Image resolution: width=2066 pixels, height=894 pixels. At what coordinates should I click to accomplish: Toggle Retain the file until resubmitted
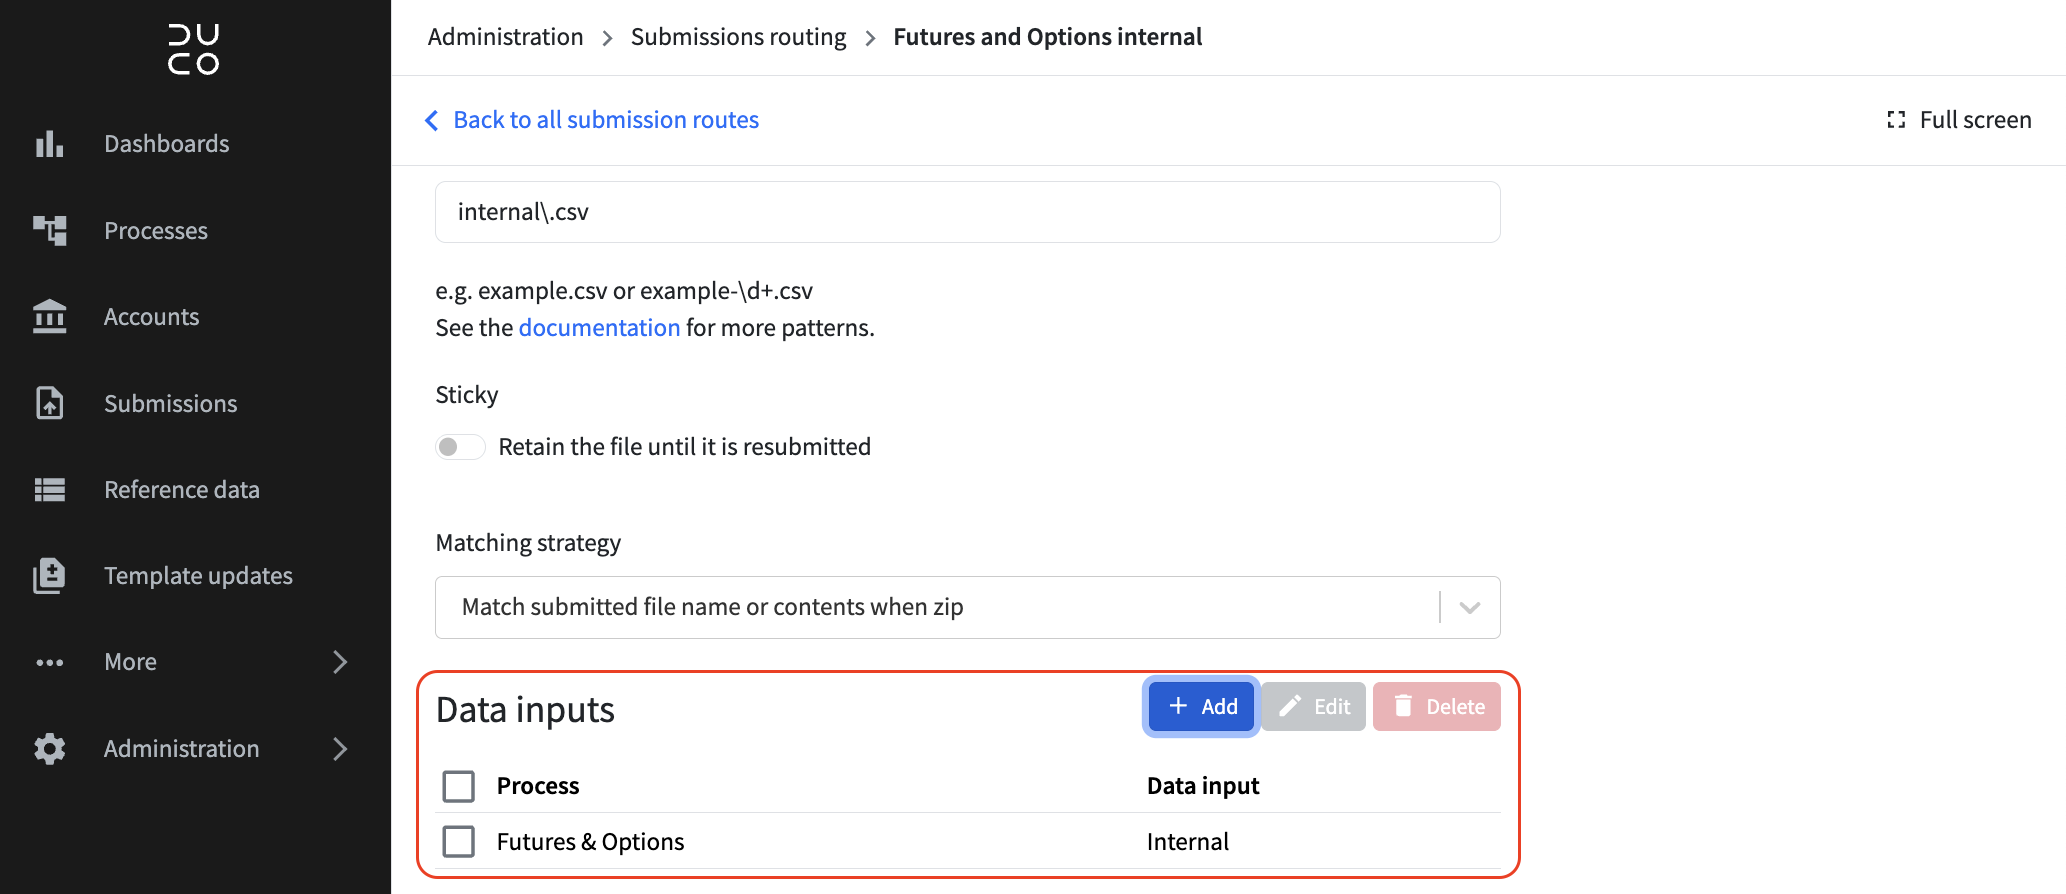click(460, 447)
